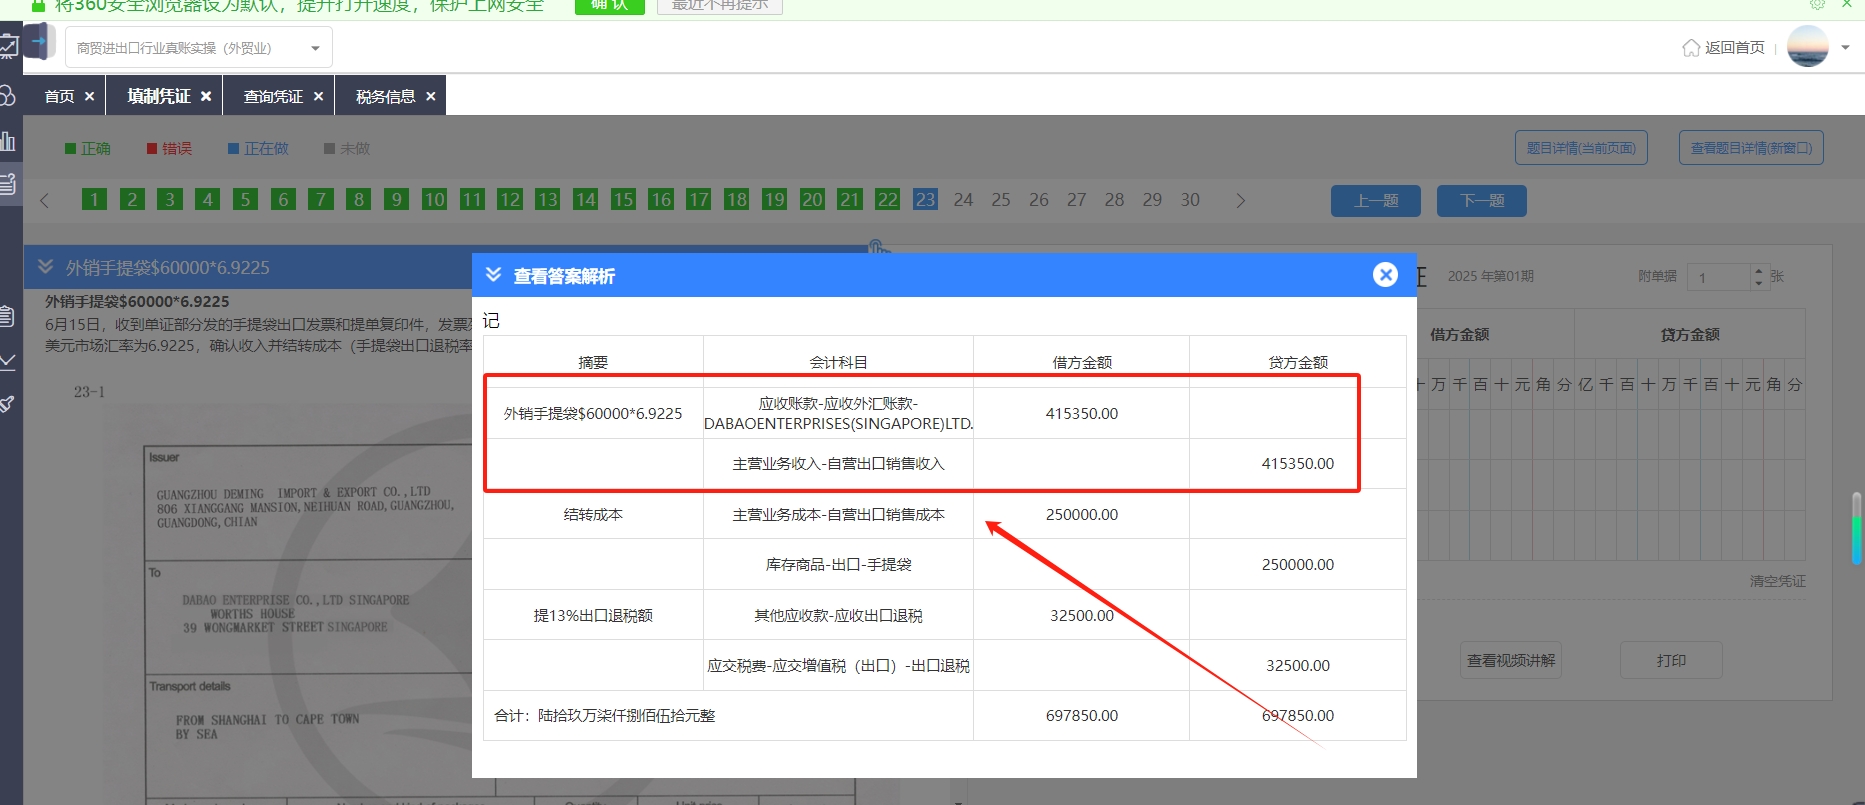Return to homepage via 返回首页
1865x805 pixels.
coord(1723,47)
